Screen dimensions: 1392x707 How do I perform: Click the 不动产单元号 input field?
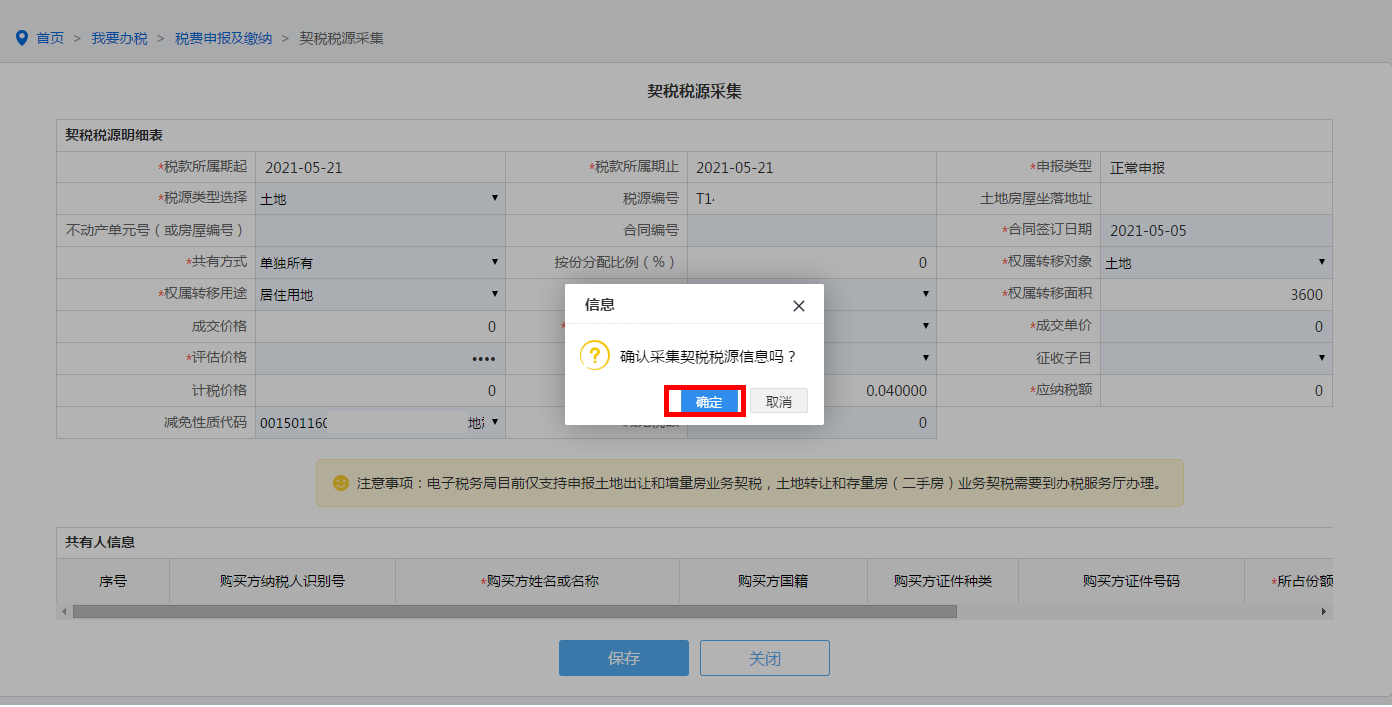(x=380, y=230)
